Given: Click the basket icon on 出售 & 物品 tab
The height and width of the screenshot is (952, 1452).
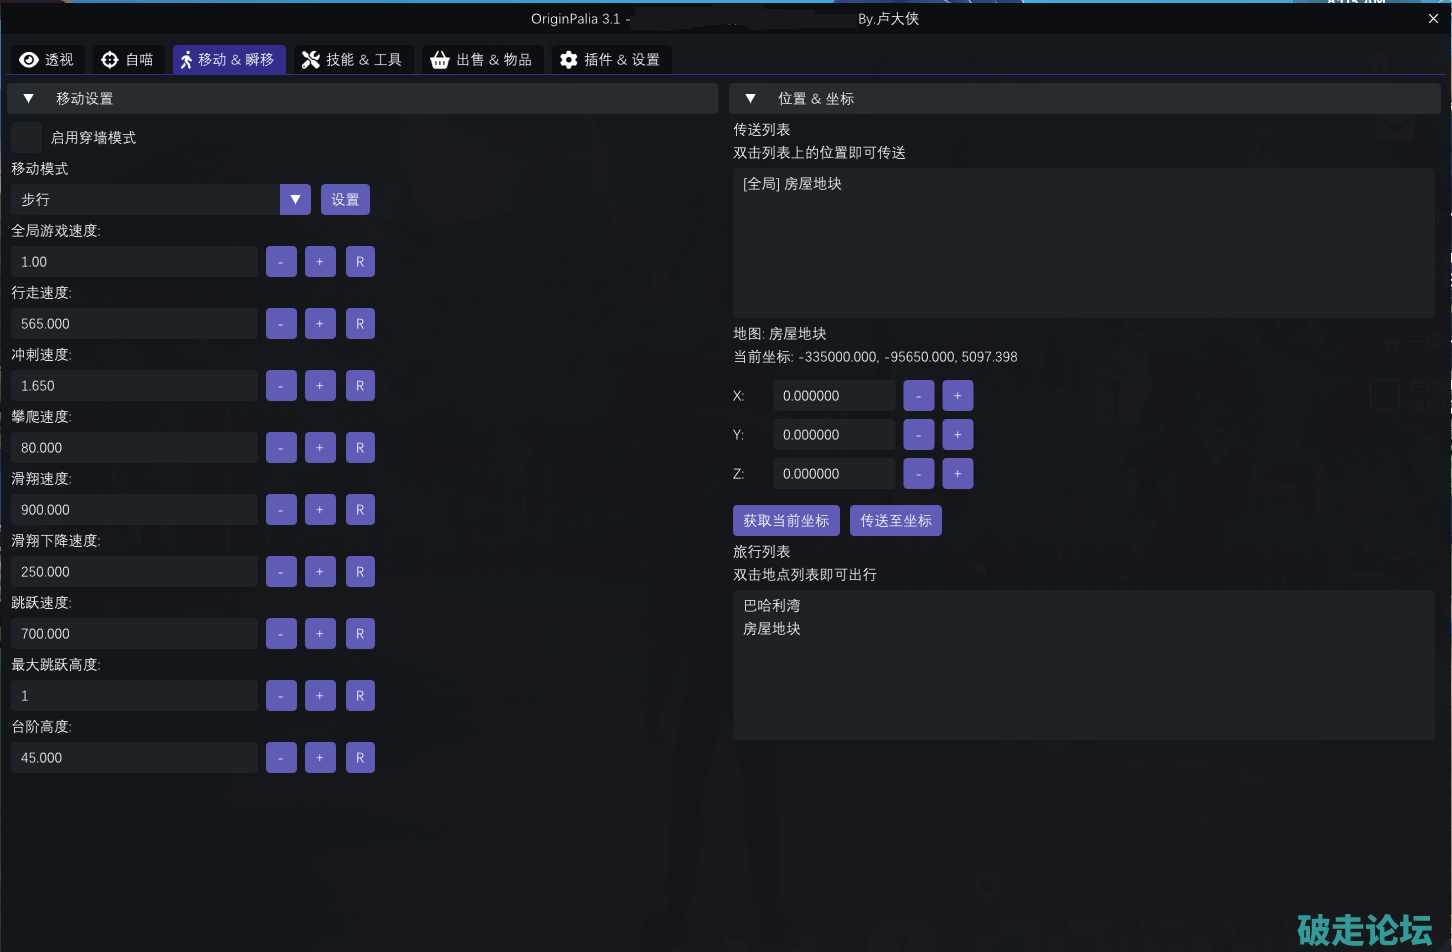Looking at the screenshot, I should pos(439,60).
